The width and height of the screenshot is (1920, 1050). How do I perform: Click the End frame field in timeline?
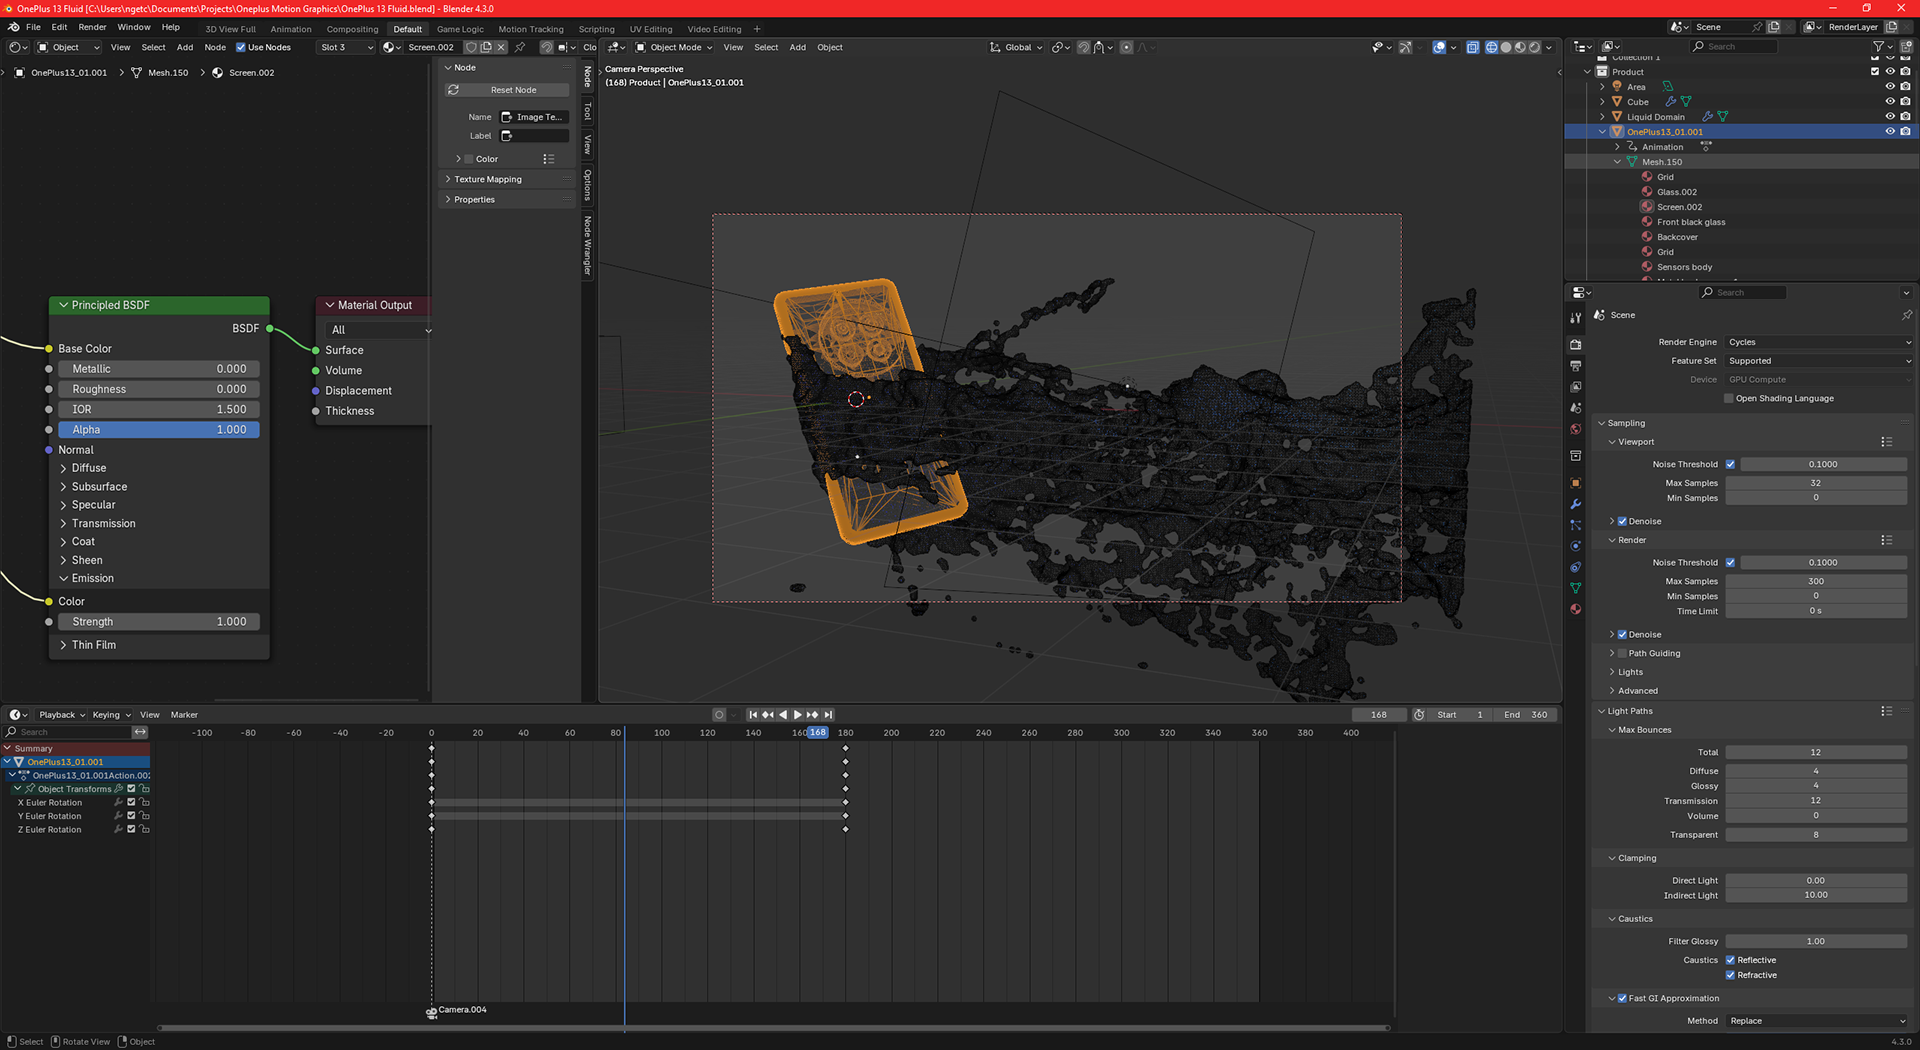coord(1526,715)
